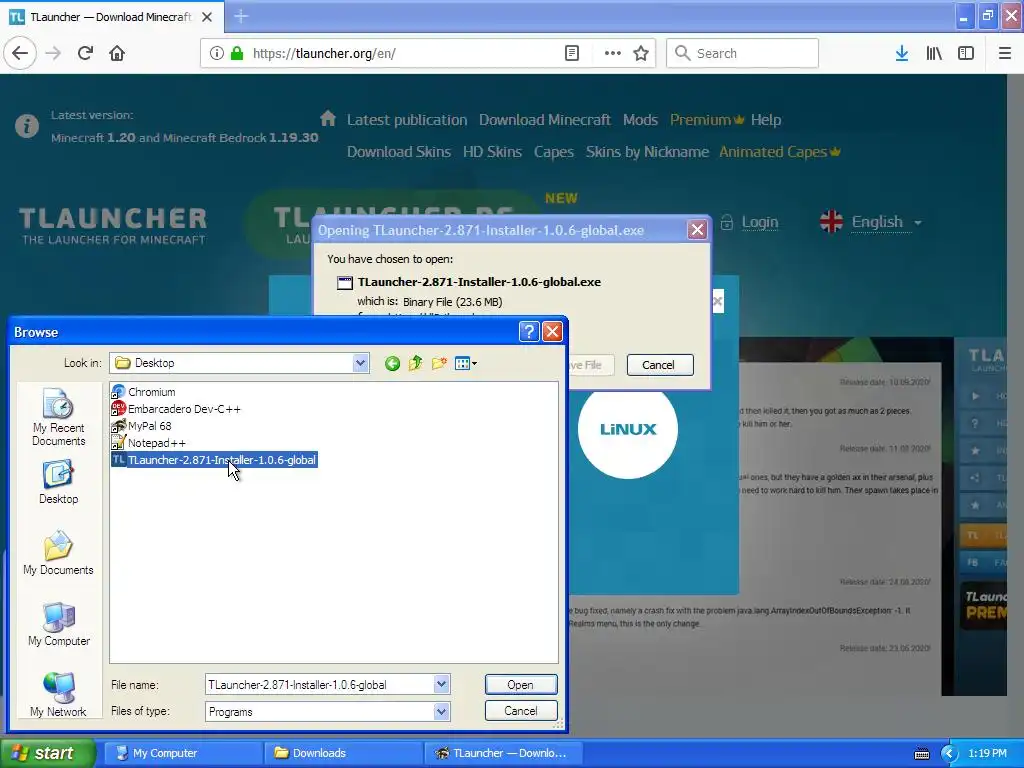Image resolution: width=1024 pixels, height=768 pixels.
Task: Open the Firefox downloads arrow panel
Action: point(902,53)
